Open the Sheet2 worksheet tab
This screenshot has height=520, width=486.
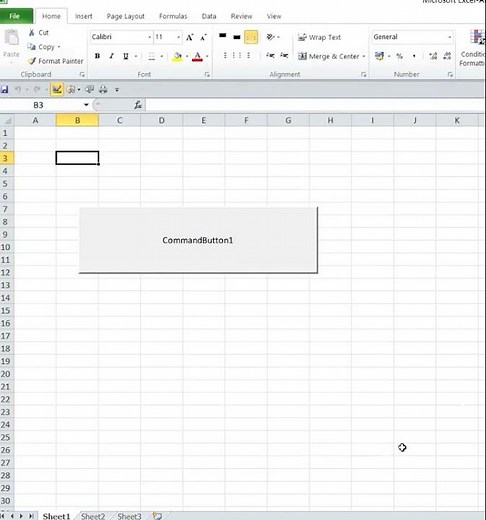(x=93, y=516)
